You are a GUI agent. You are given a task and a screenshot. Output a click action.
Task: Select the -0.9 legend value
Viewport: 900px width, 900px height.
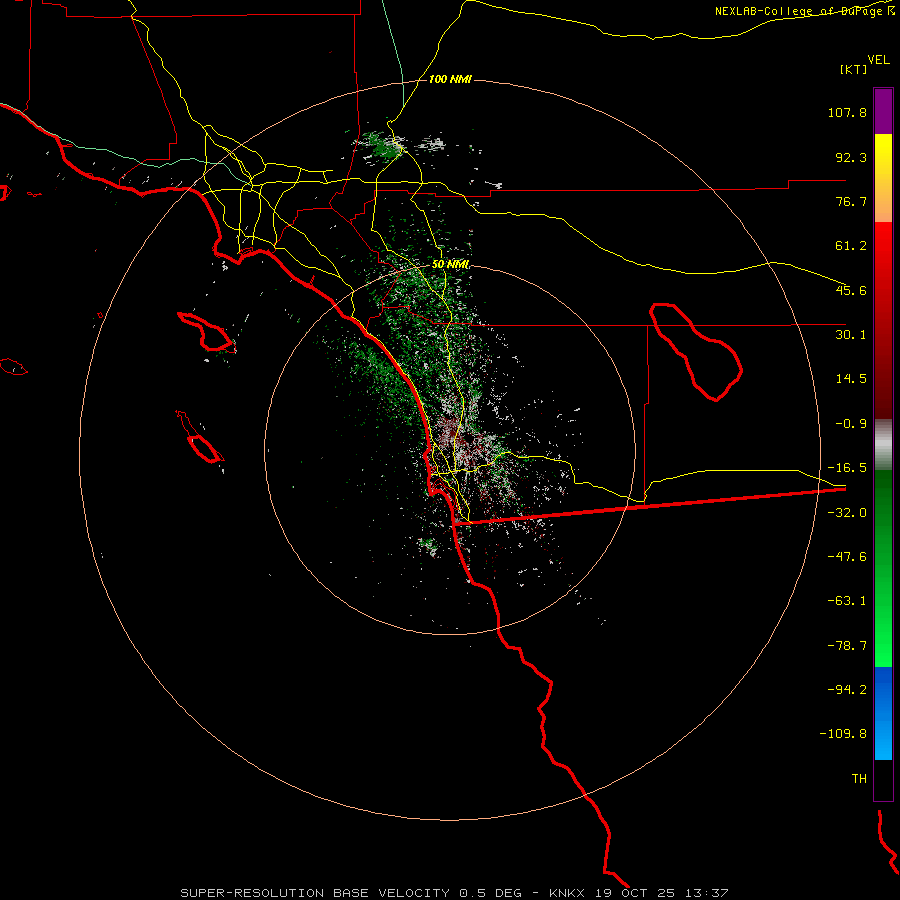(851, 424)
